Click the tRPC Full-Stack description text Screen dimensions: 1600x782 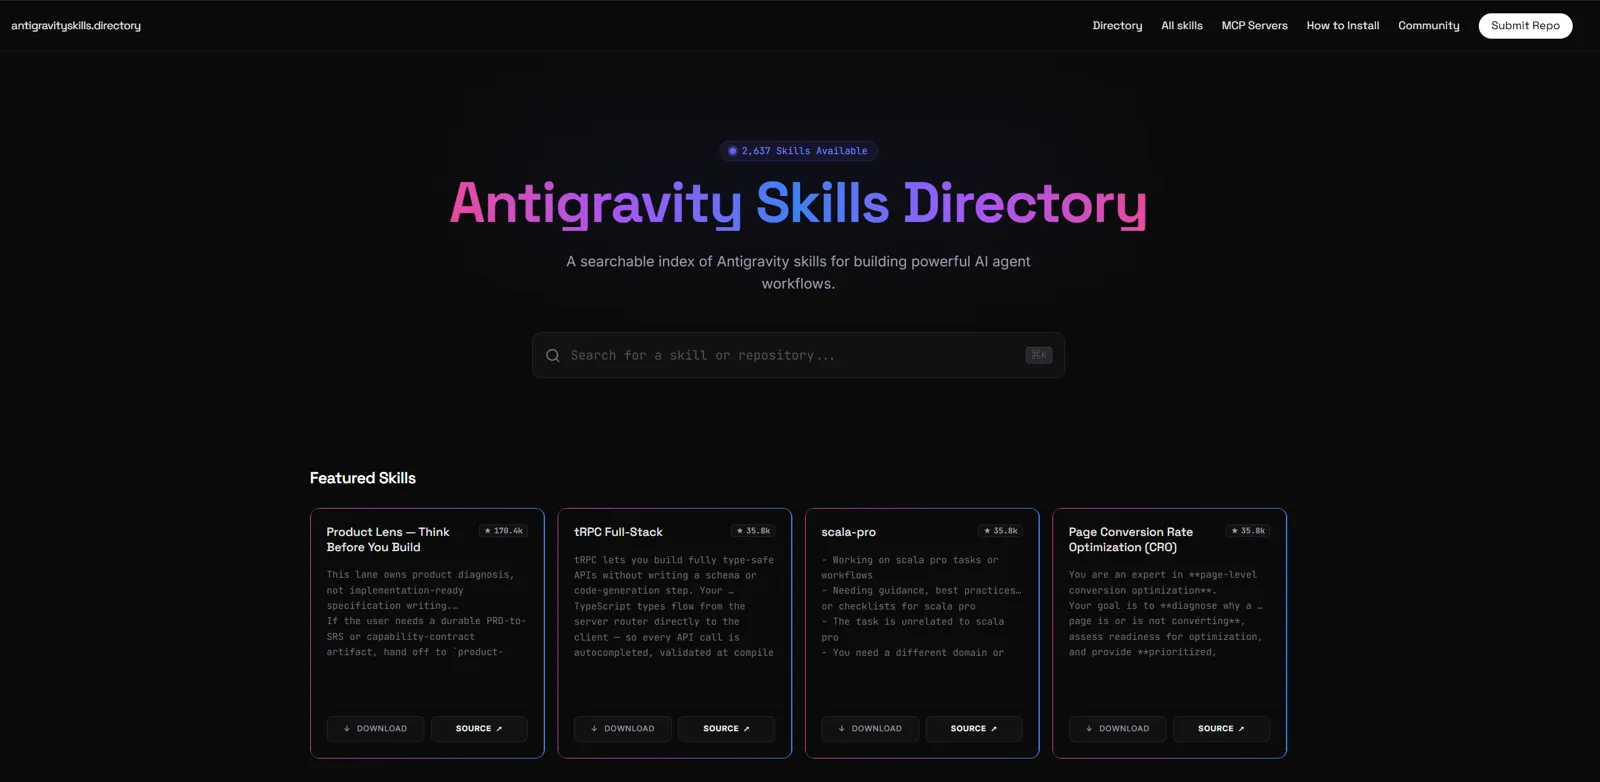tap(674, 606)
